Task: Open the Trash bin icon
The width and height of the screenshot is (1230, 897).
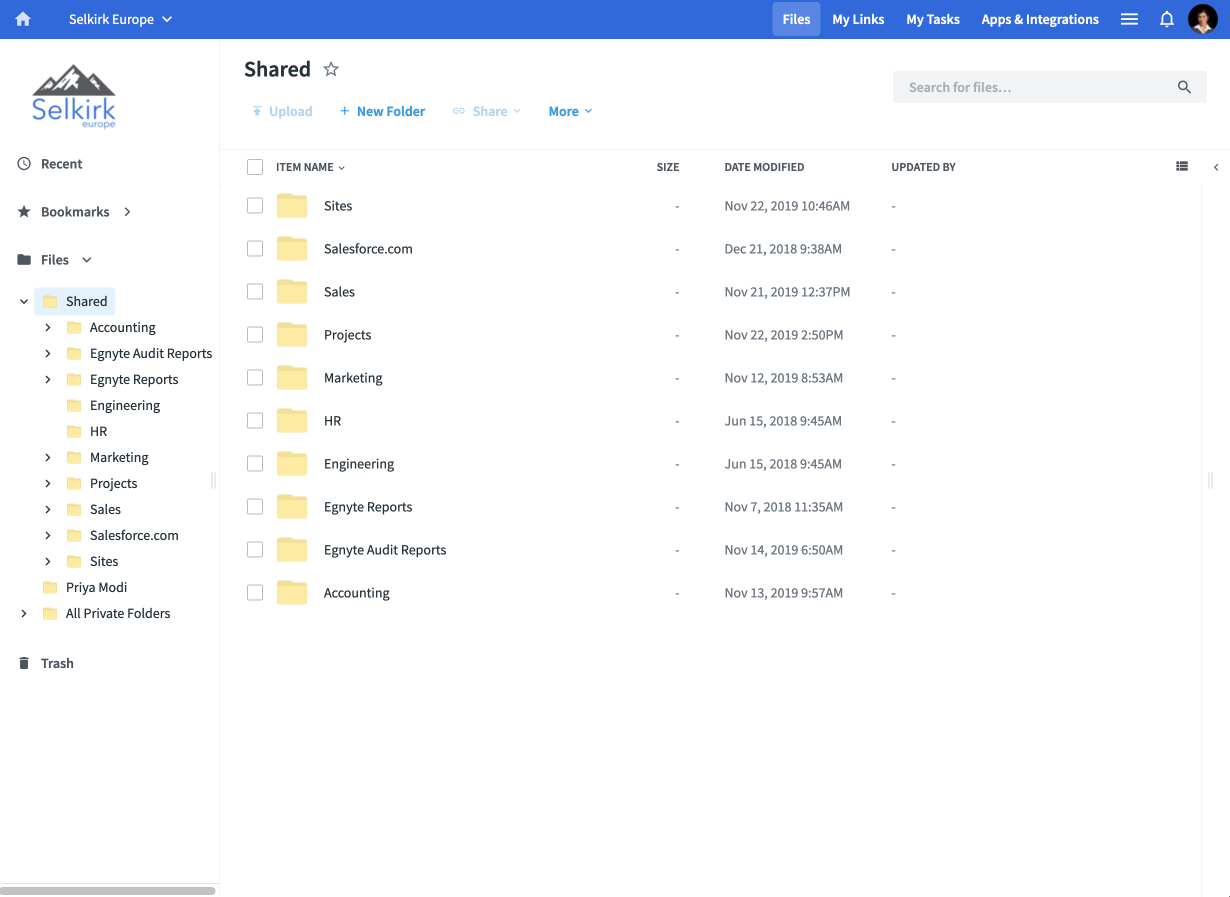Action: [x=24, y=663]
